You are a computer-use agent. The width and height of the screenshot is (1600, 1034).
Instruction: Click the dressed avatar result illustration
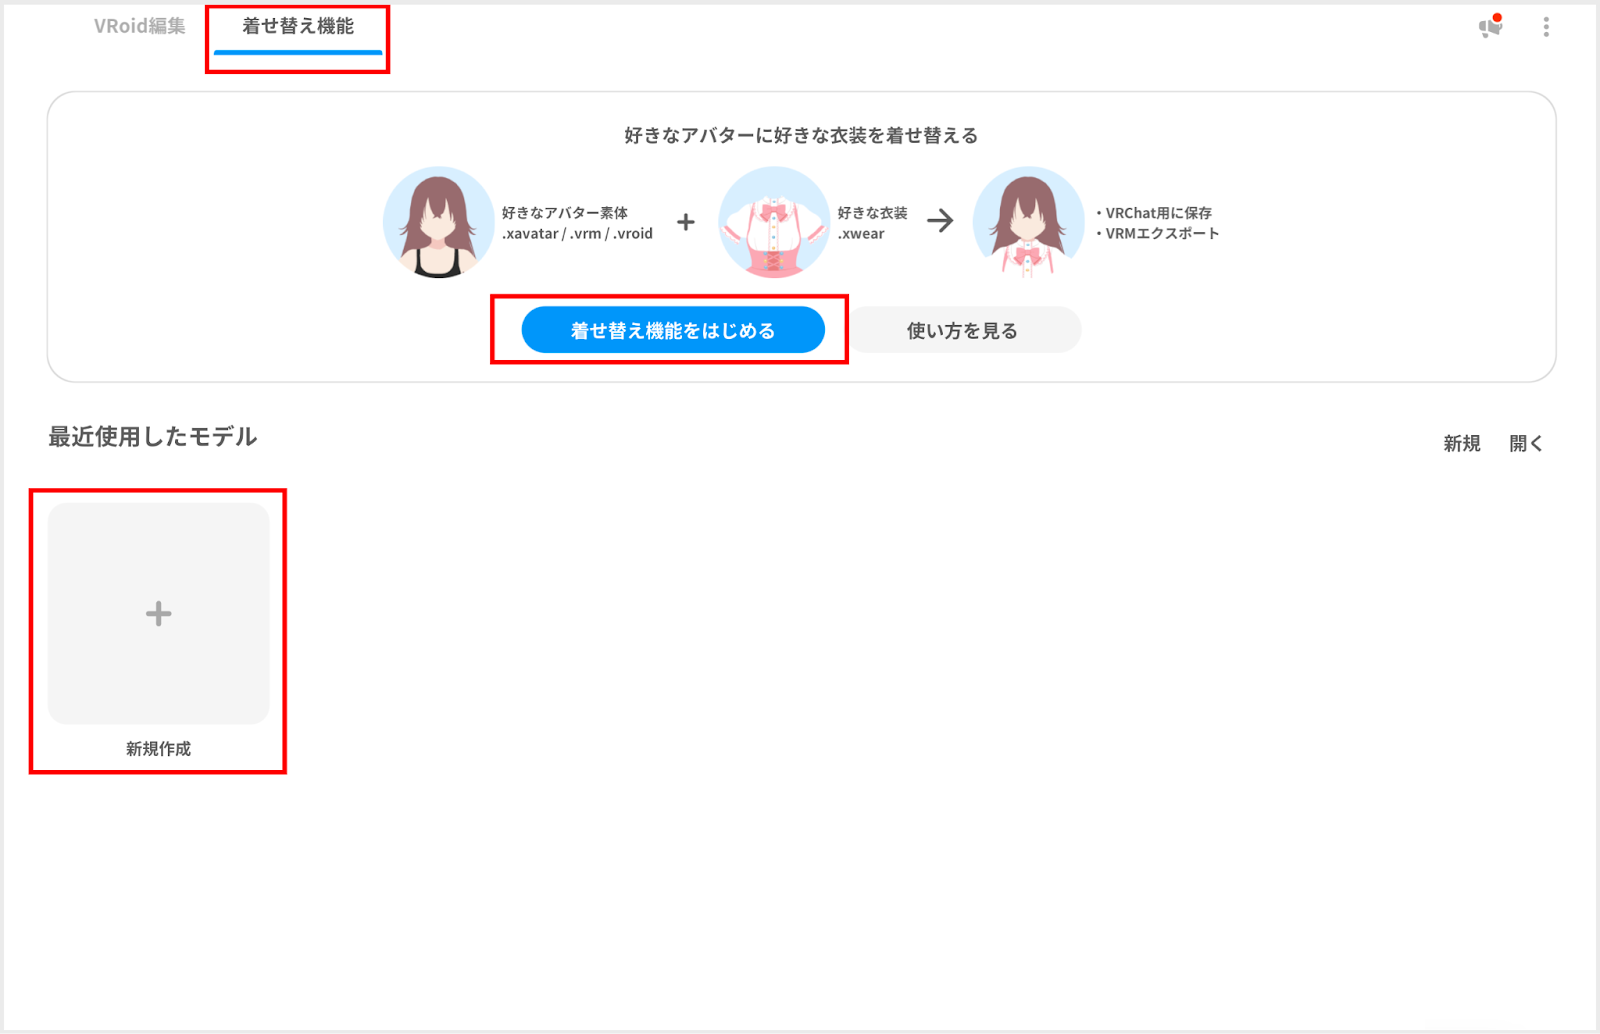[x=1028, y=222]
